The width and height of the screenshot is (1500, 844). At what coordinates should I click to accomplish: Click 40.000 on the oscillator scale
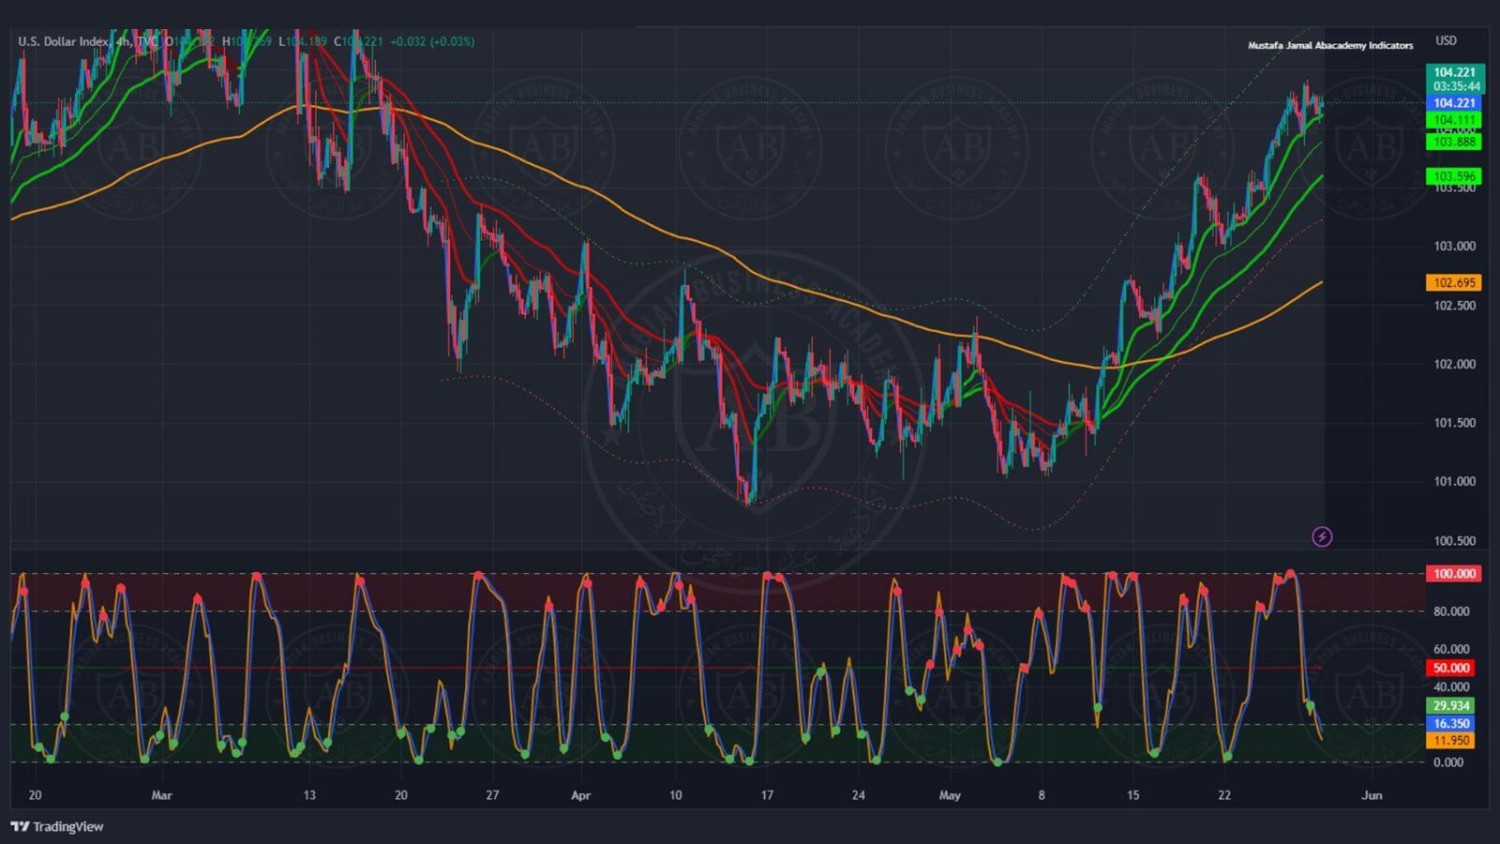tap(1451, 687)
